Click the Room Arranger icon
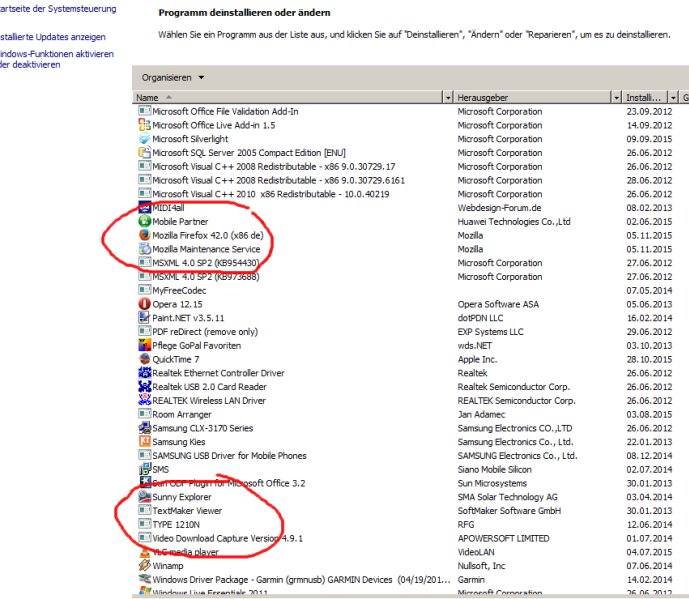Image resolution: width=689 pixels, height=599 pixels. pyautogui.click(x=145, y=414)
